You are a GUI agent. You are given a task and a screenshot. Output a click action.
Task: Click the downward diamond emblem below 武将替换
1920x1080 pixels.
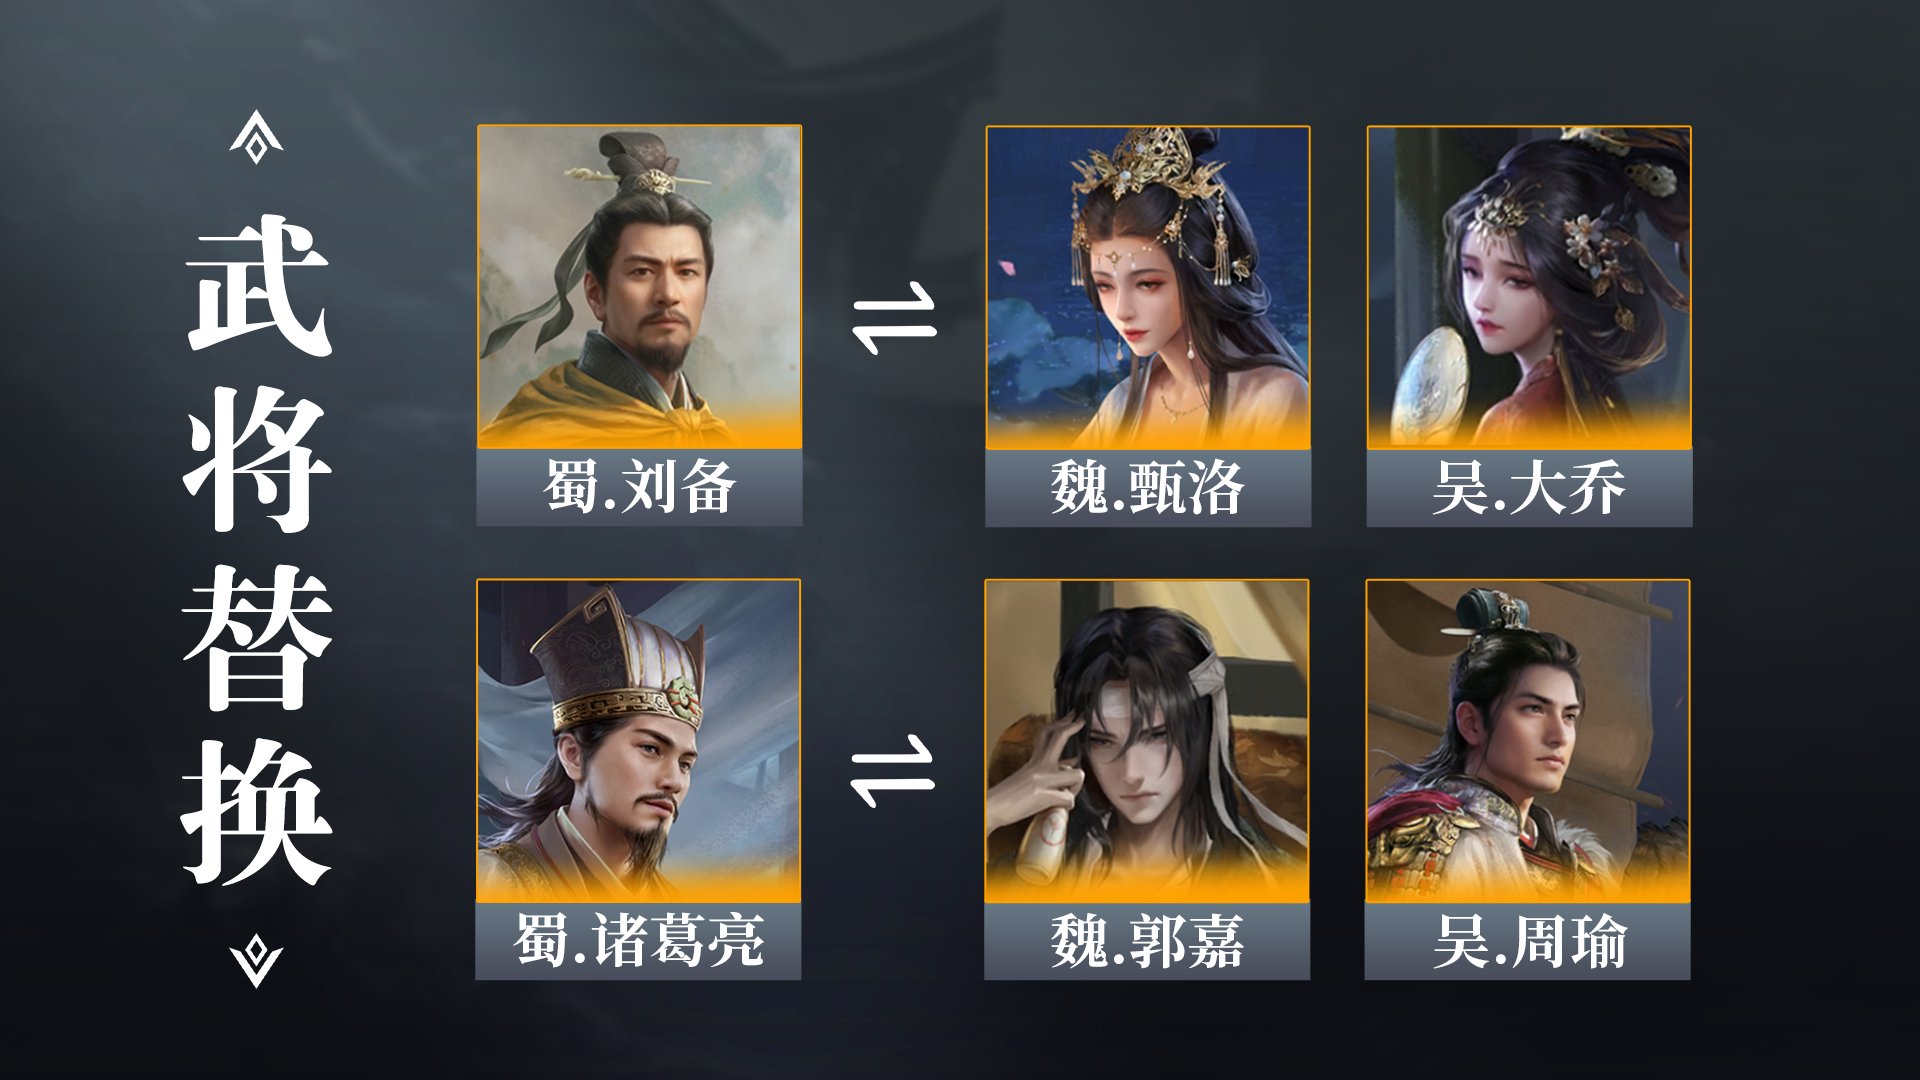point(256,961)
